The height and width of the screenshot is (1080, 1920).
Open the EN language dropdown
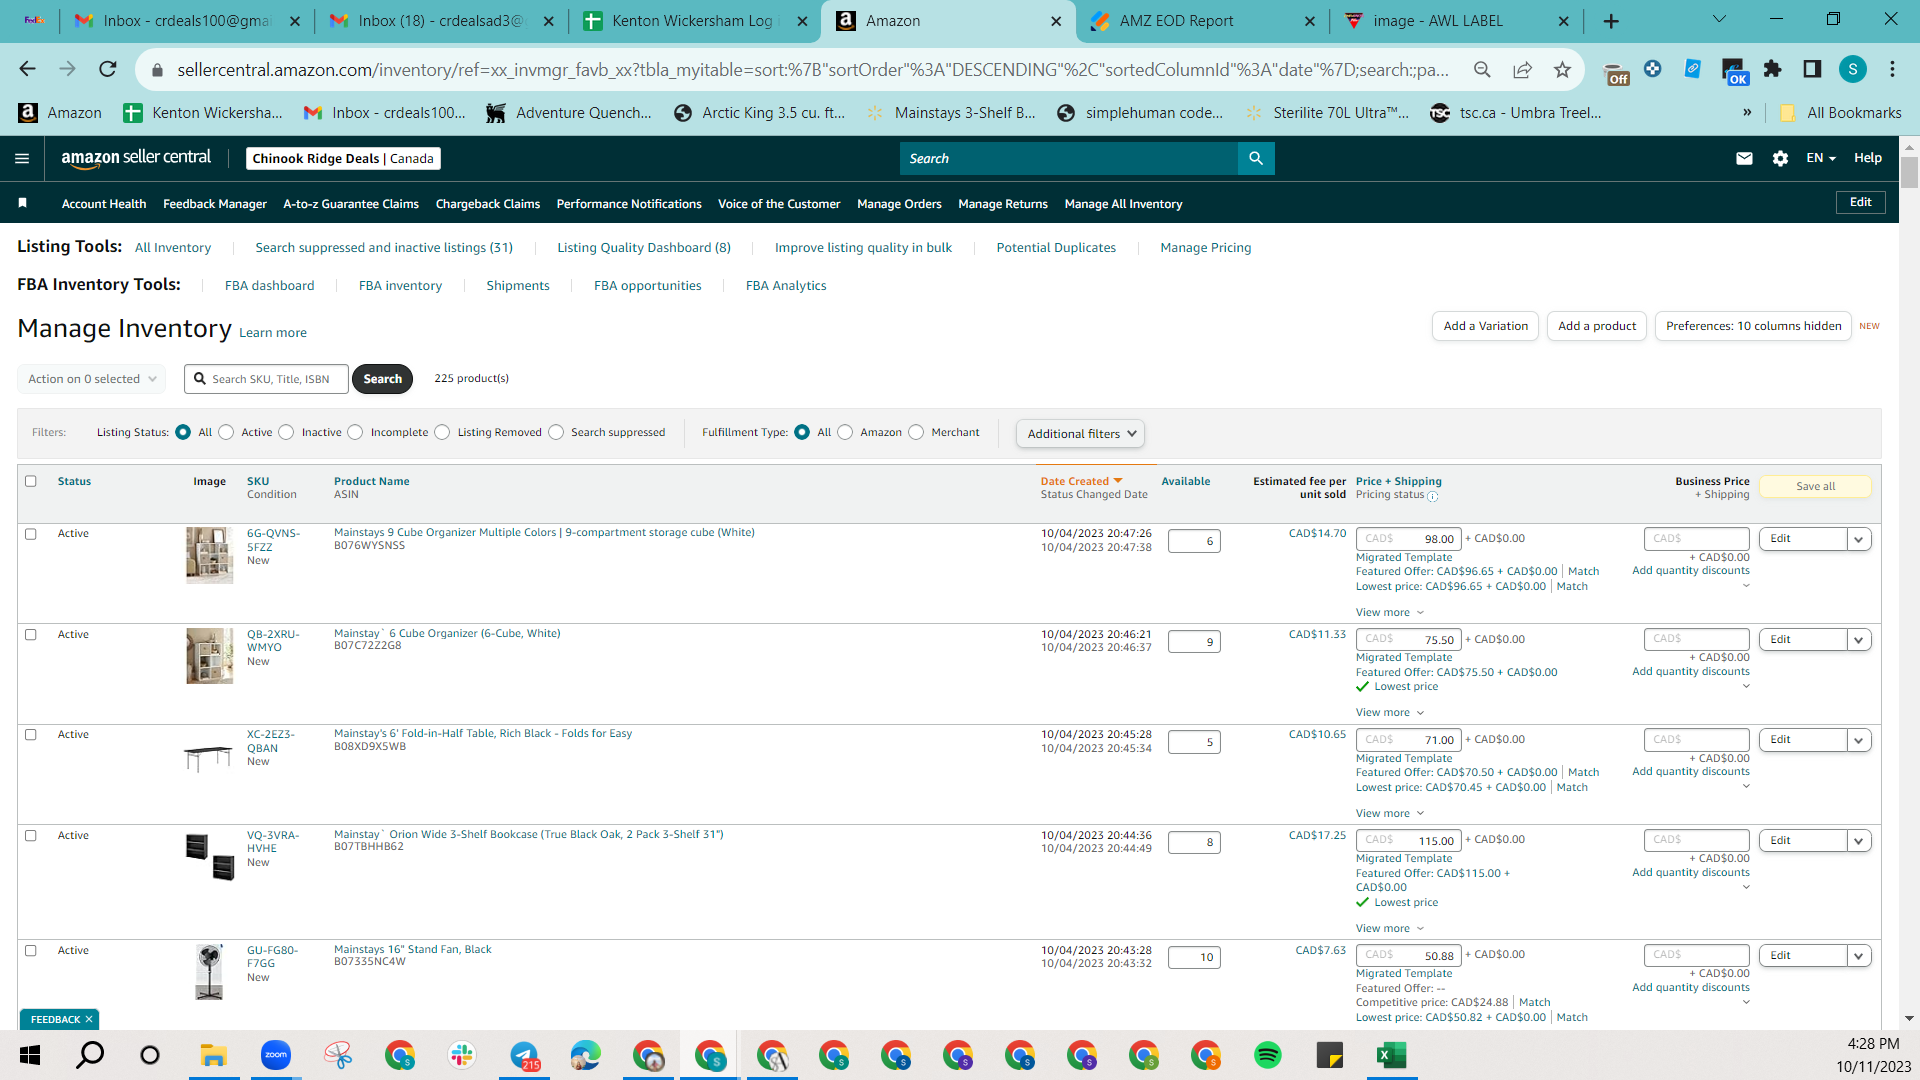pyautogui.click(x=1821, y=158)
